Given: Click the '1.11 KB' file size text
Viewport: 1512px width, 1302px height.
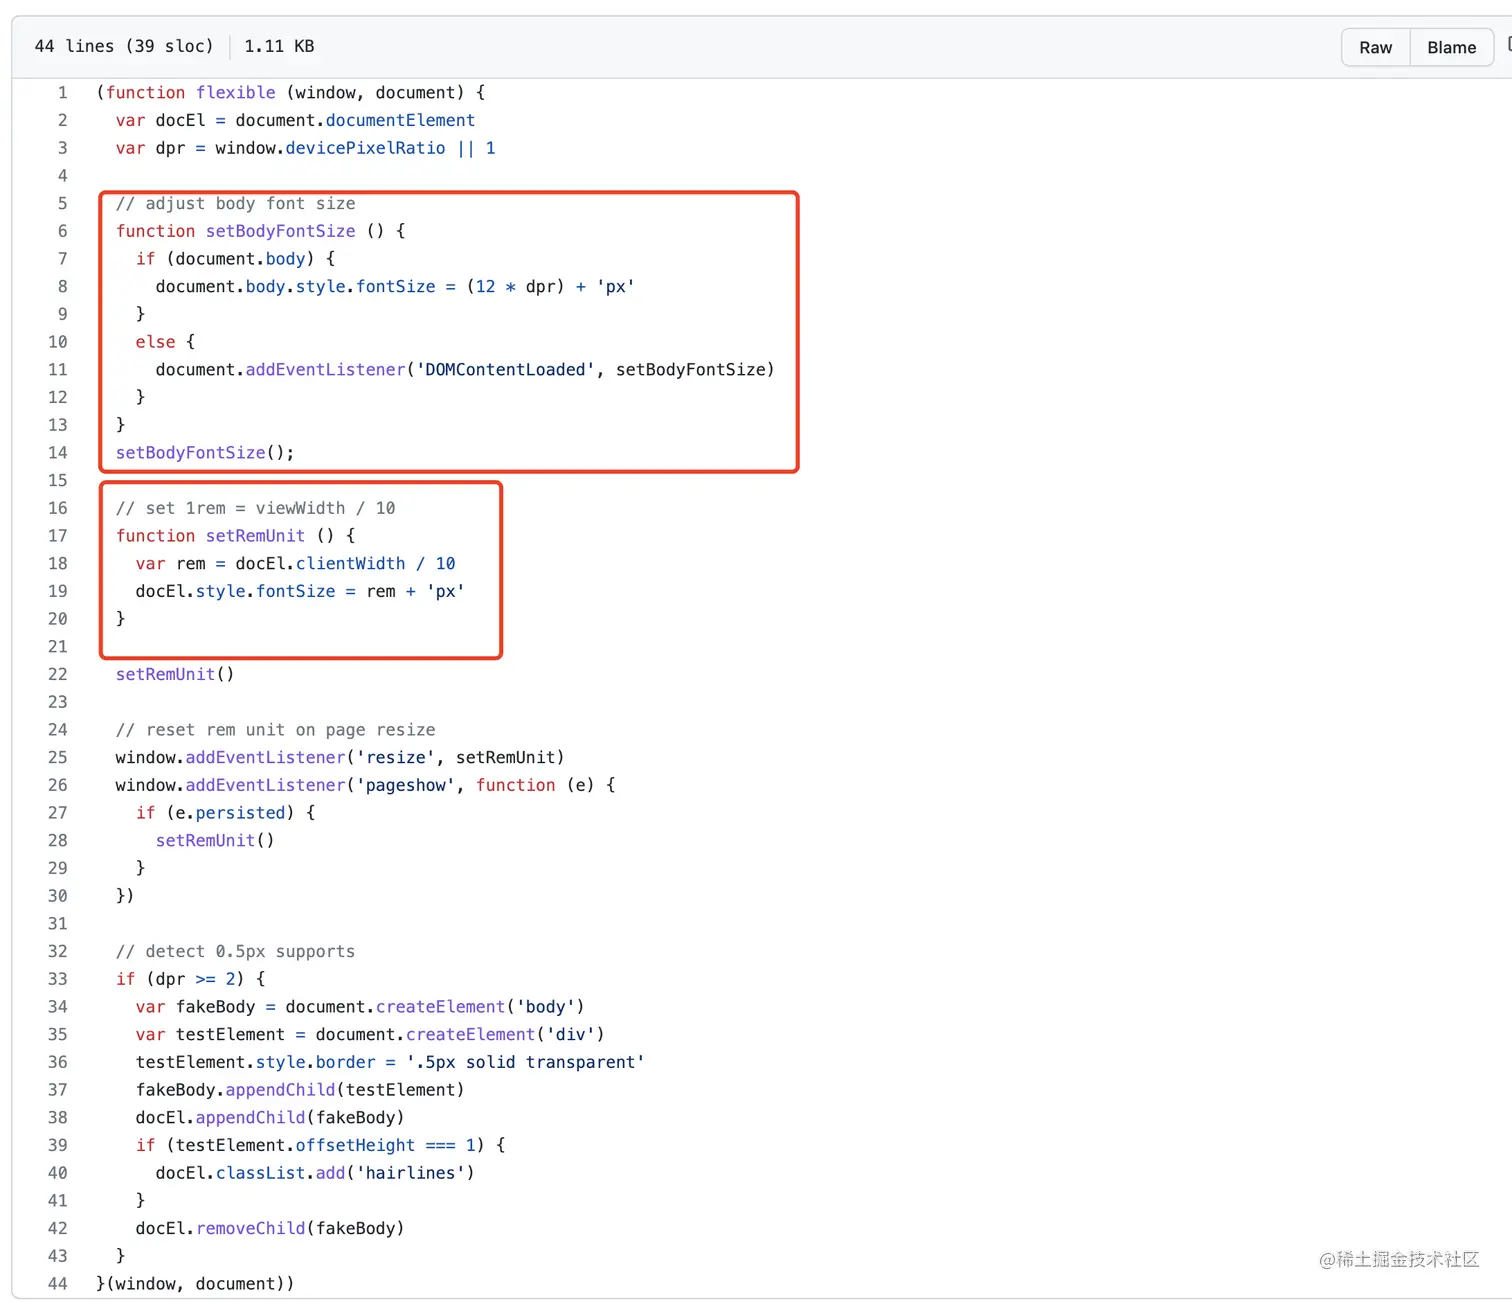Looking at the screenshot, I should click(x=279, y=46).
